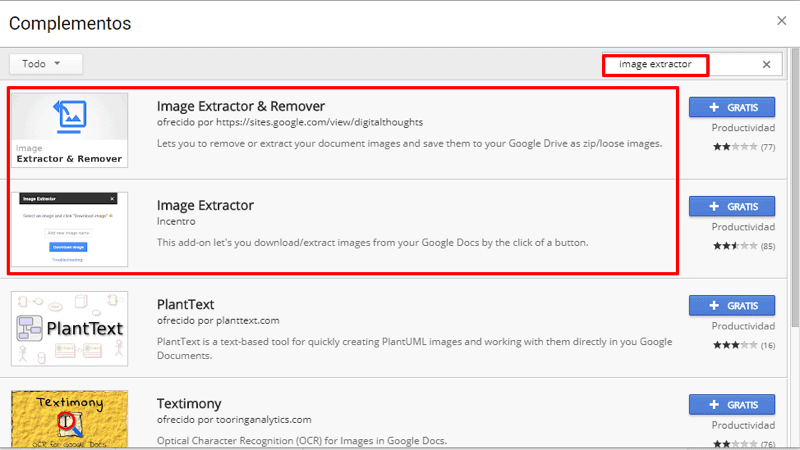800x450 pixels.
Task: Click description about saving images to Google Drive
Action: pyautogui.click(x=409, y=144)
